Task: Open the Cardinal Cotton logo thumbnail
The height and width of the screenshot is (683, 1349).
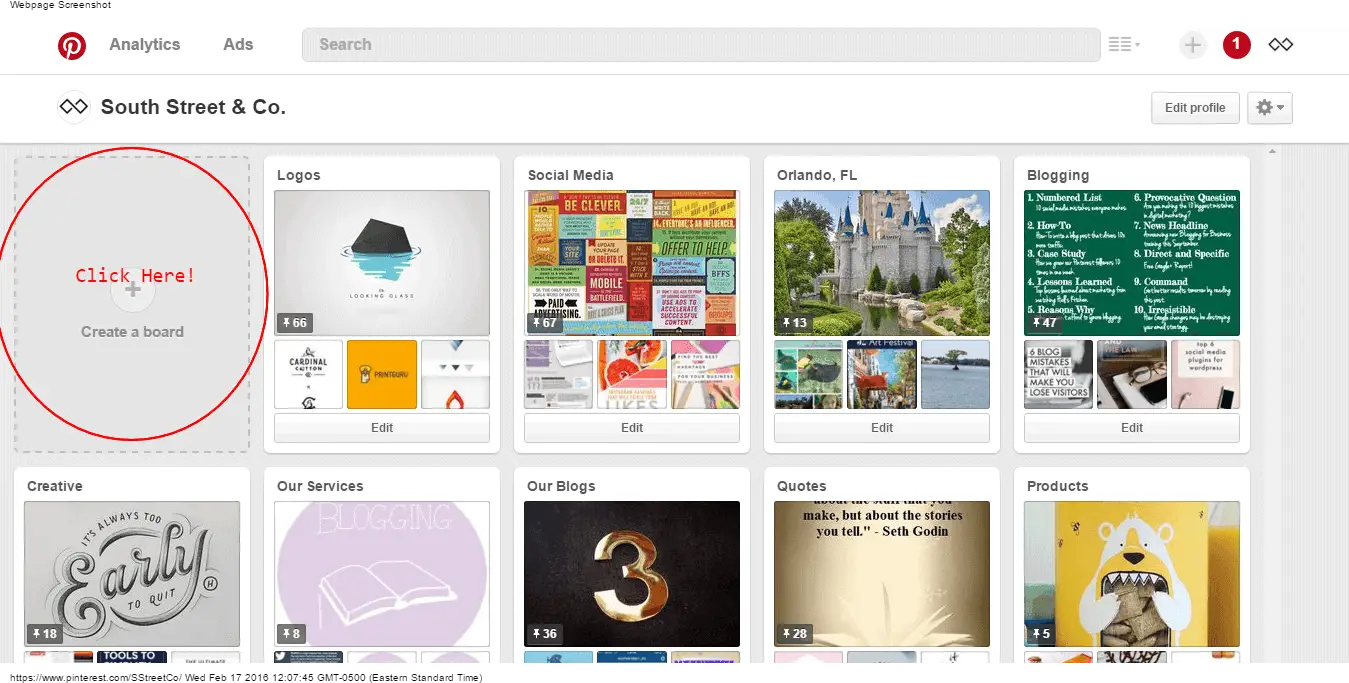Action: (308, 374)
